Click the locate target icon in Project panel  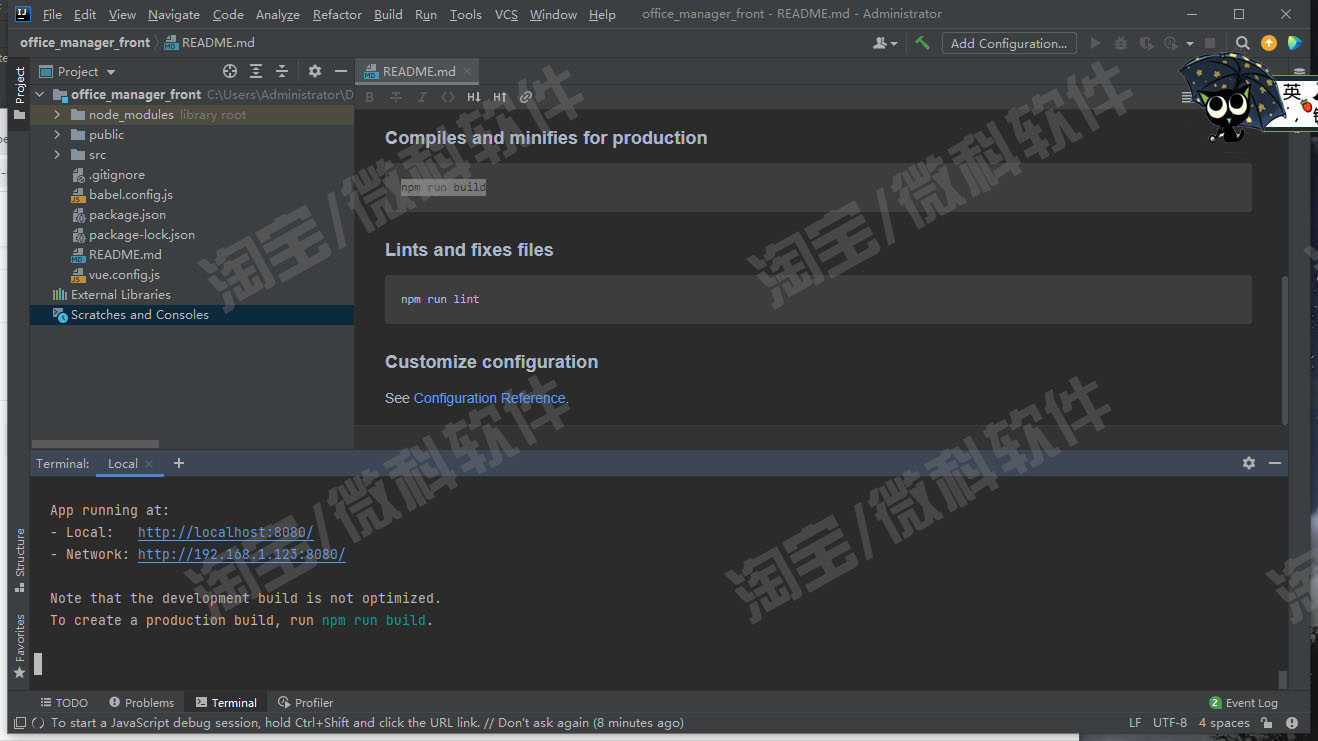(x=230, y=71)
